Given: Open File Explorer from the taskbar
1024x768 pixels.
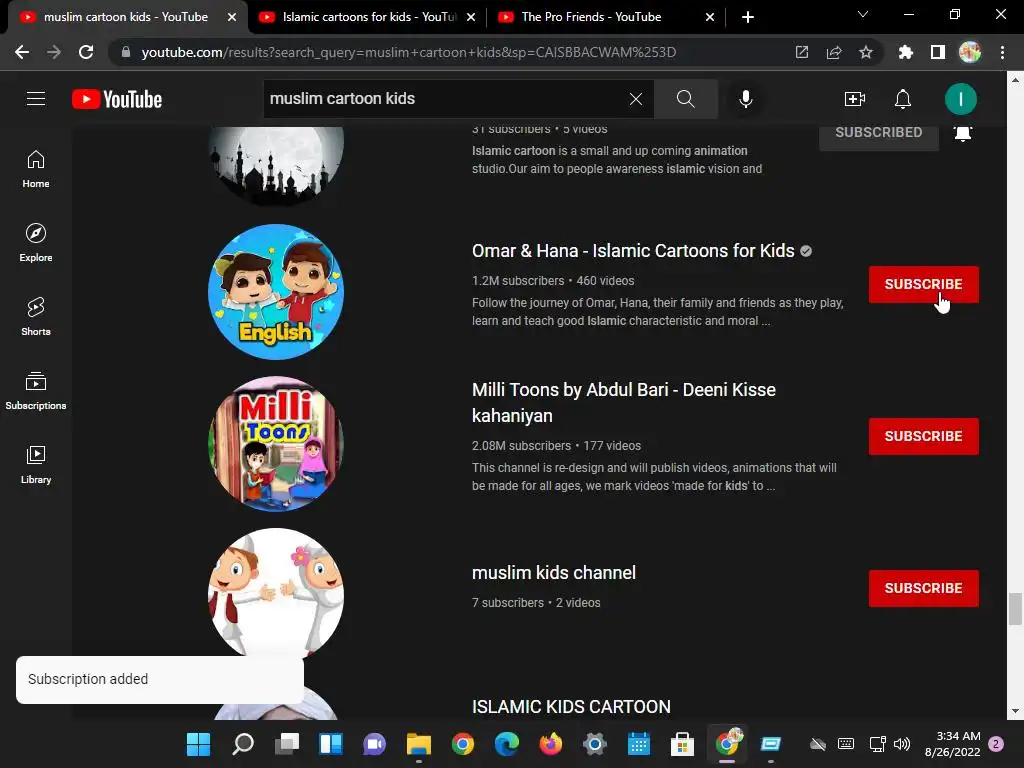Looking at the screenshot, I should tap(419, 744).
